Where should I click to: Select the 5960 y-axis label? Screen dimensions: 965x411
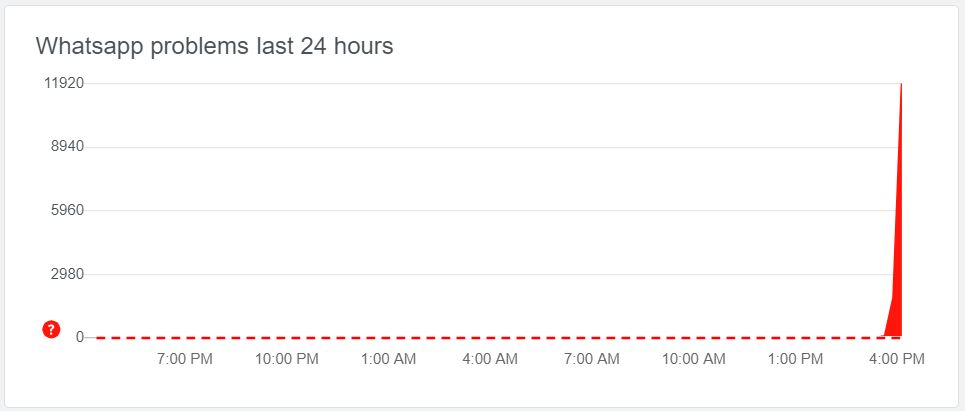[x=66, y=210]
